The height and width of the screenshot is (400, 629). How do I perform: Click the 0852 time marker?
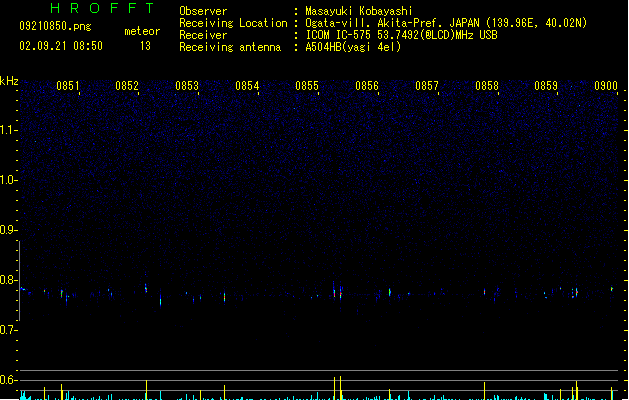(127, 86)
